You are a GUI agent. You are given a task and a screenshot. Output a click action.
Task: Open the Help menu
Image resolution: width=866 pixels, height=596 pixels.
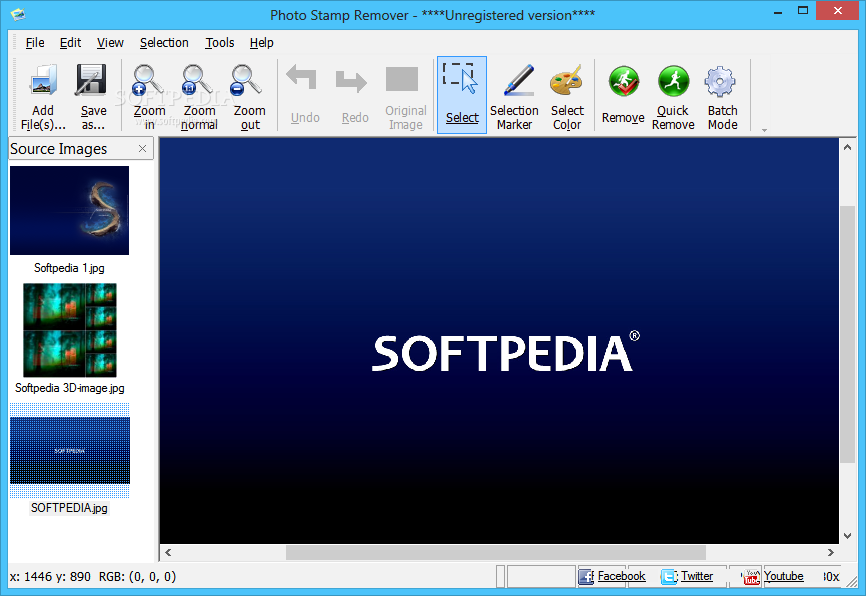click(261, 43)
